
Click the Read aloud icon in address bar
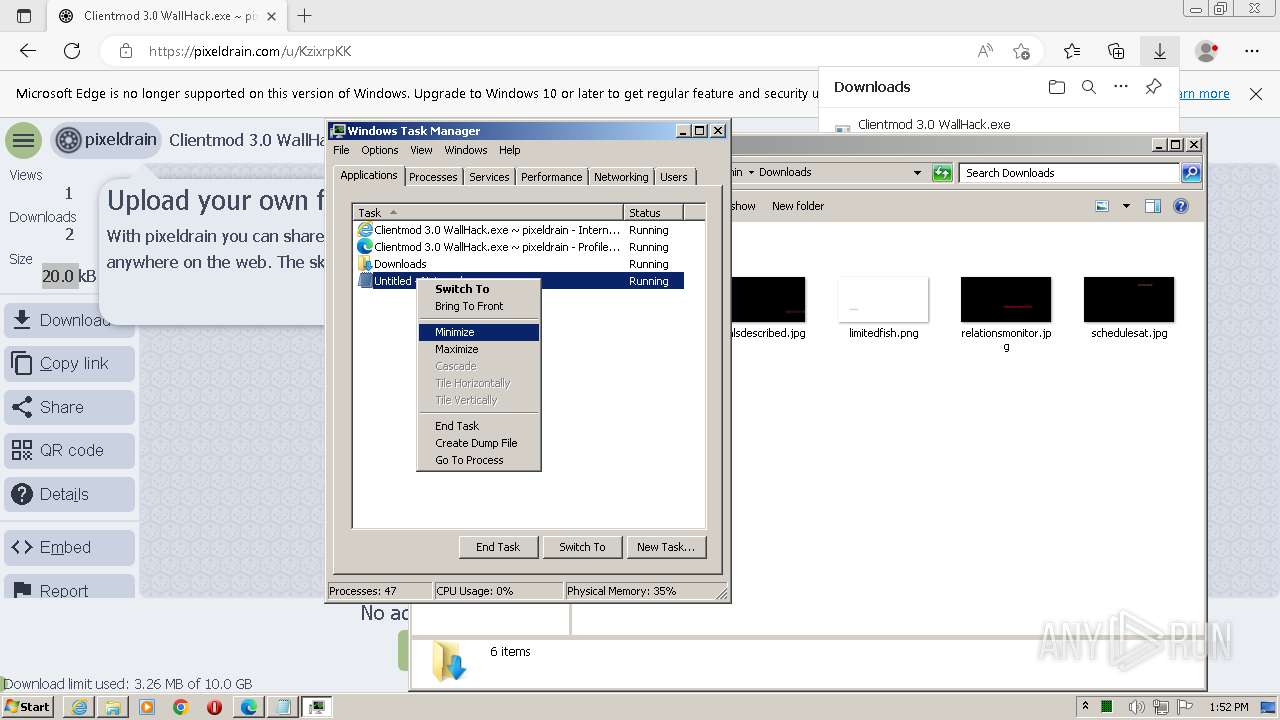985,51
